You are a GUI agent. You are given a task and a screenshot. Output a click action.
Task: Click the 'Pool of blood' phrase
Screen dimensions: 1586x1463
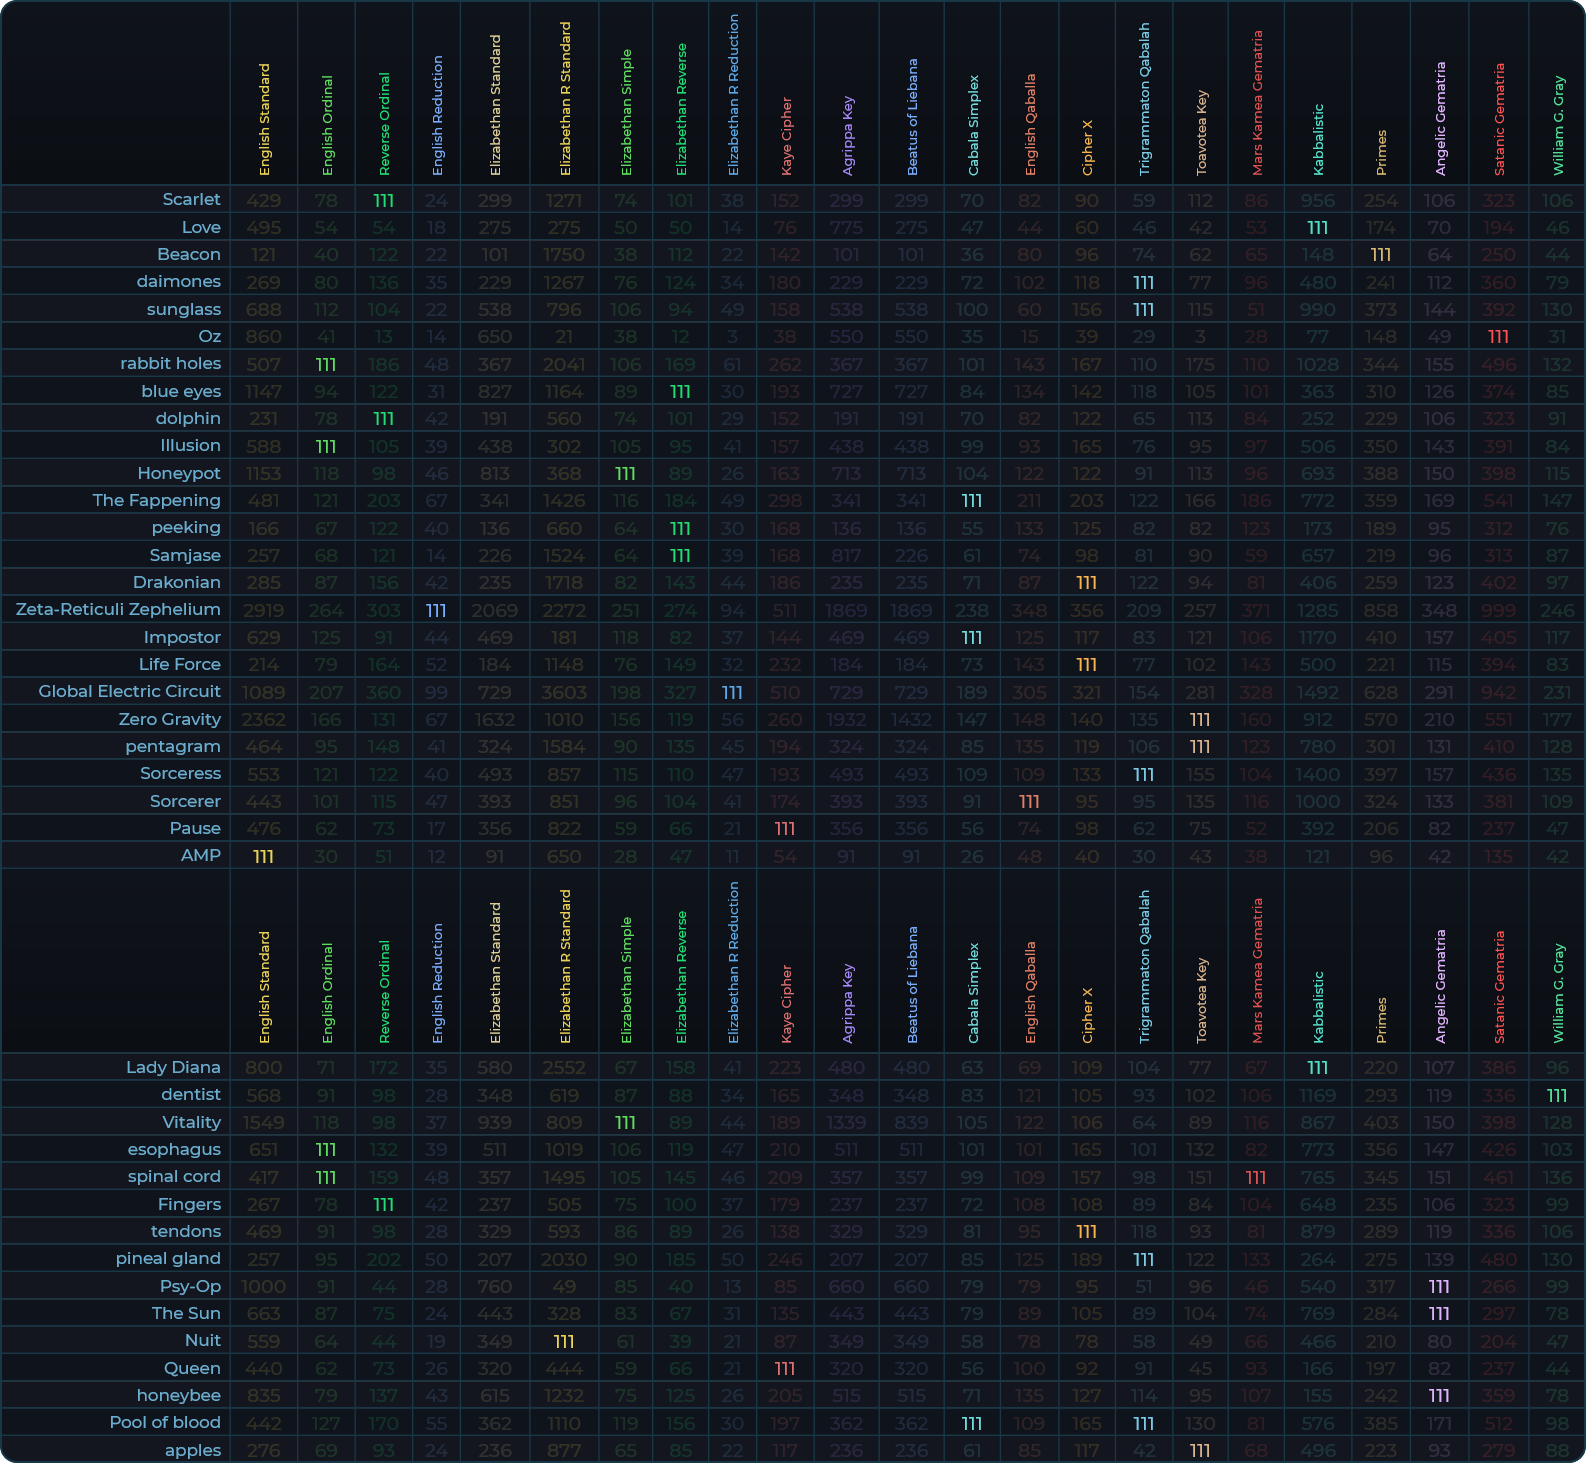[165, 1422]
